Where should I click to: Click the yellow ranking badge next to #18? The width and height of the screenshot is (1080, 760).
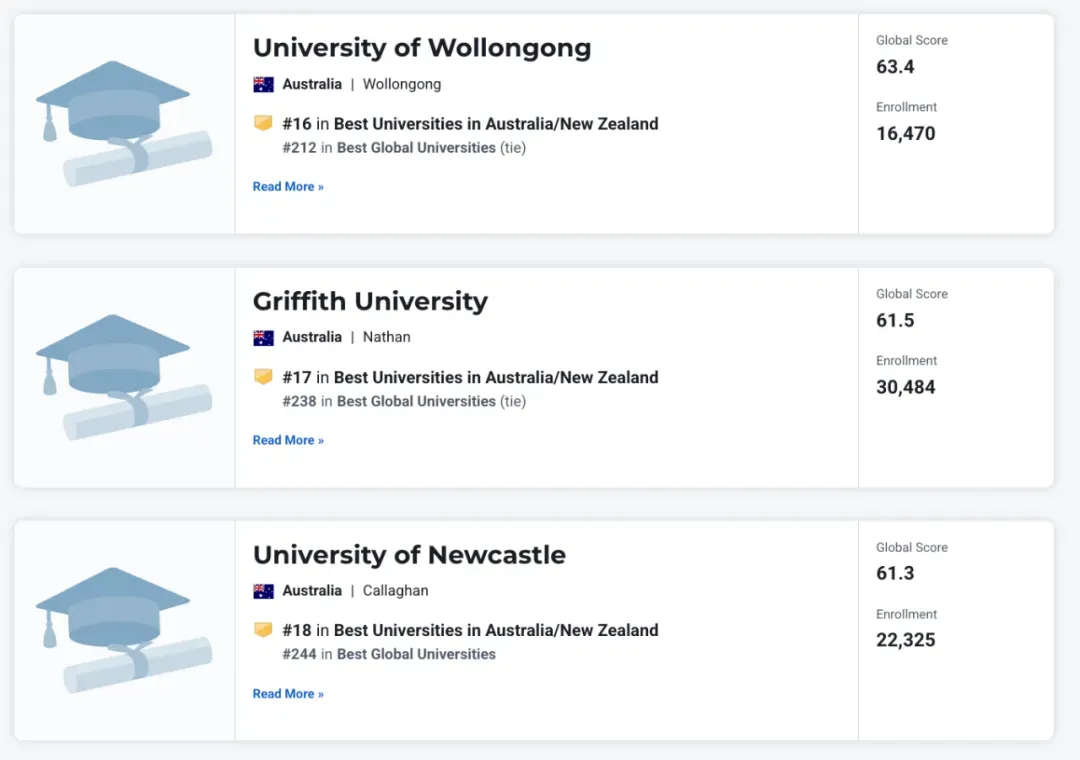263,630
